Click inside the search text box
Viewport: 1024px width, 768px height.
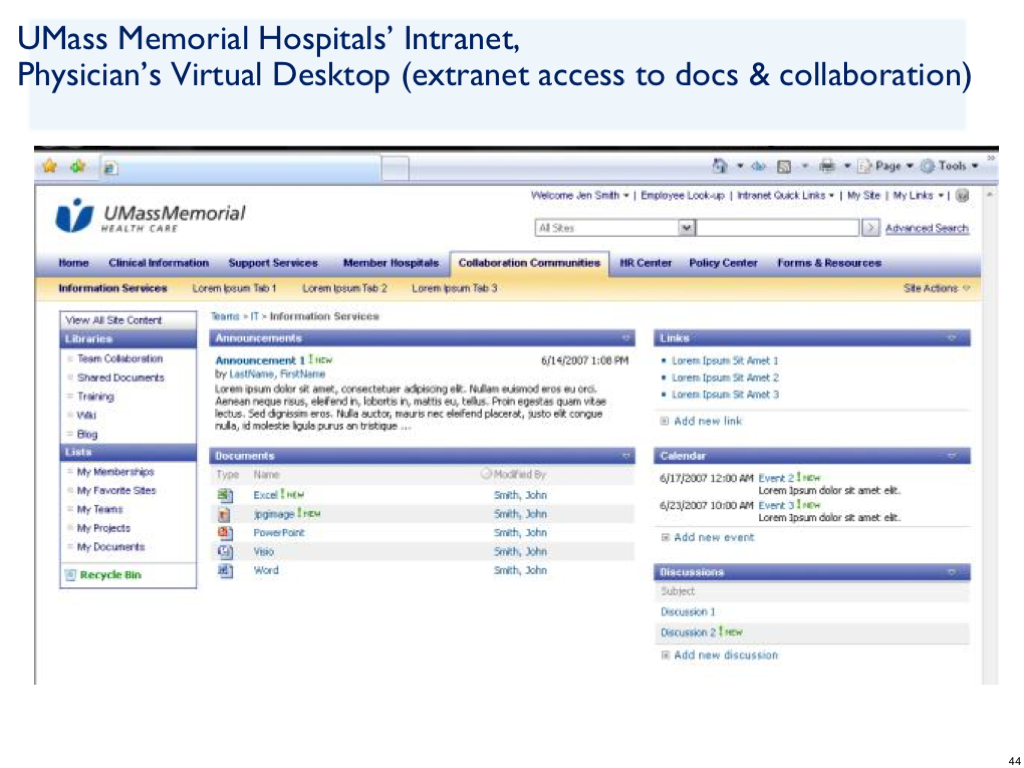coord(777,227)
